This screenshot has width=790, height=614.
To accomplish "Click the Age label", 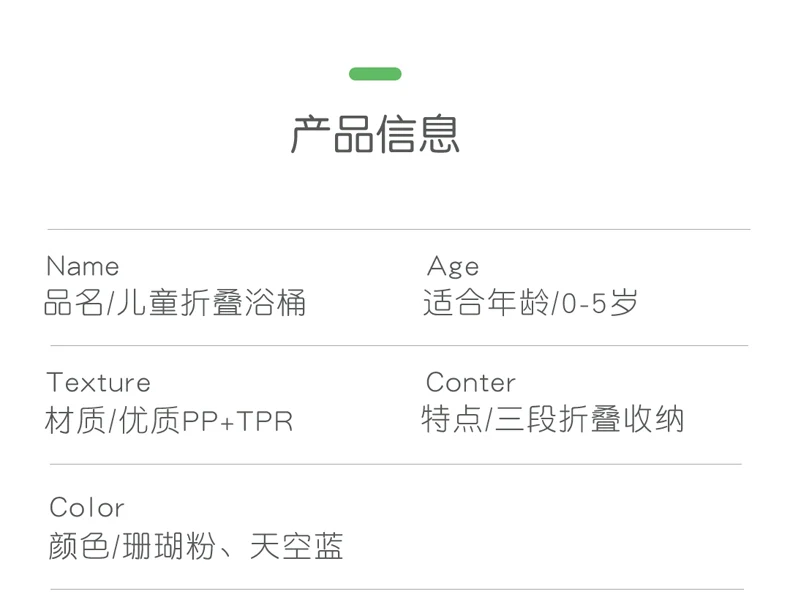I will pyautogui.click(x=453, y=267).
